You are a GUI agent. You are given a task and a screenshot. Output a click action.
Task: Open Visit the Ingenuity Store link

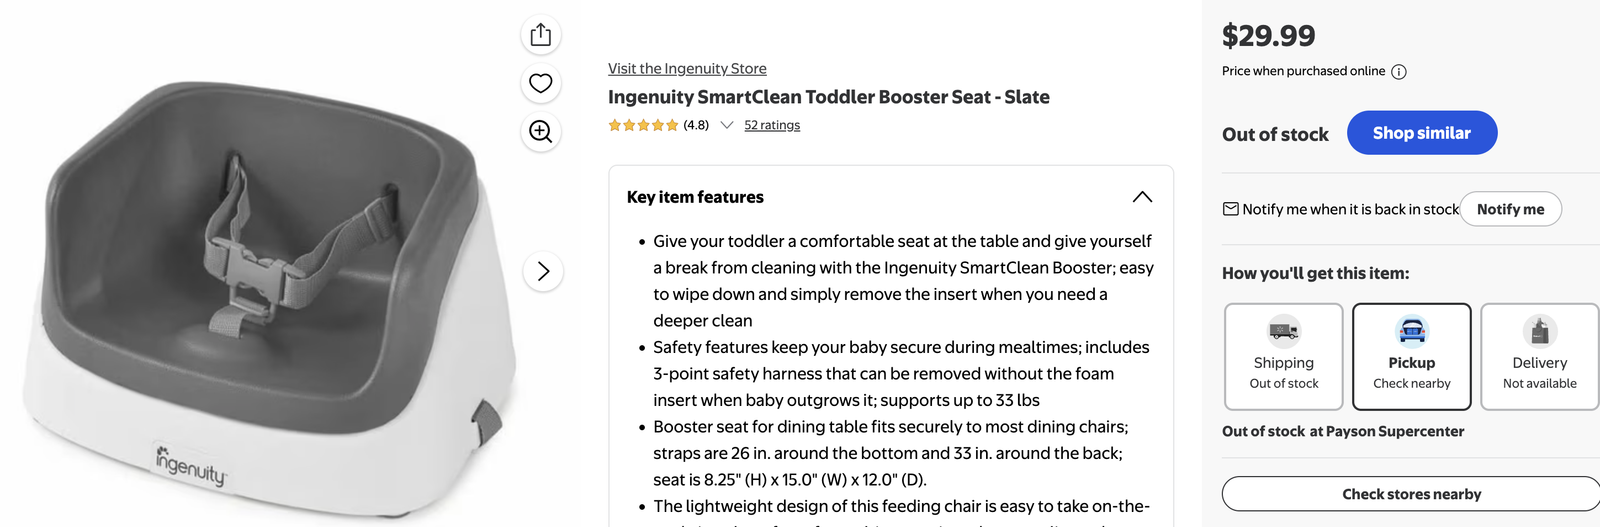[687, 69]
